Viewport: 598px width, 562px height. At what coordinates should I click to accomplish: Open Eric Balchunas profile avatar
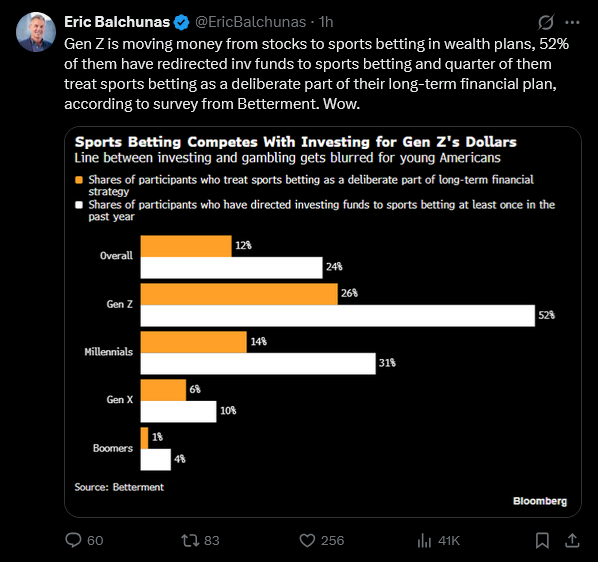click(x=36, y=32)
